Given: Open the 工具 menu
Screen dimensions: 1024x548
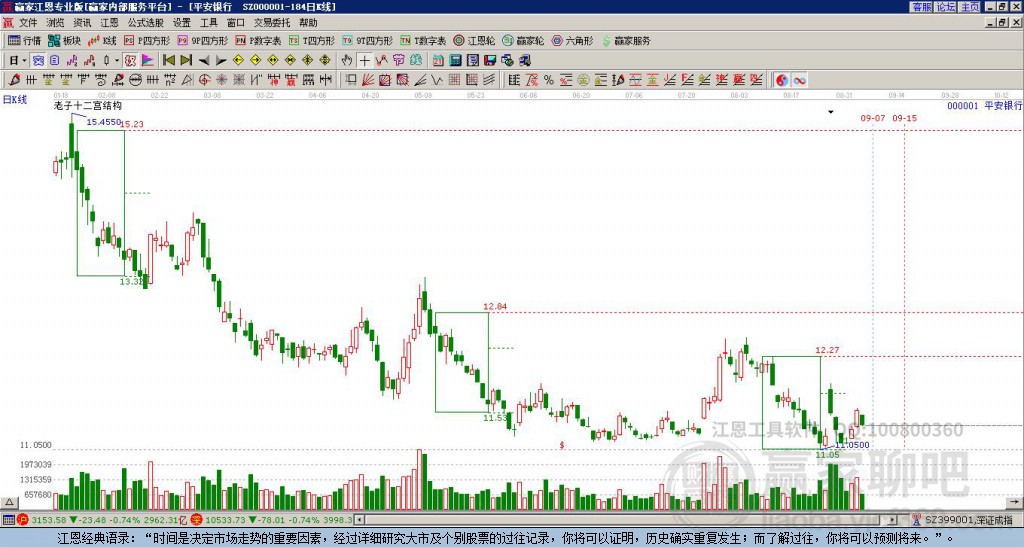Looking at the screenshot, I should tap(209, 23).
